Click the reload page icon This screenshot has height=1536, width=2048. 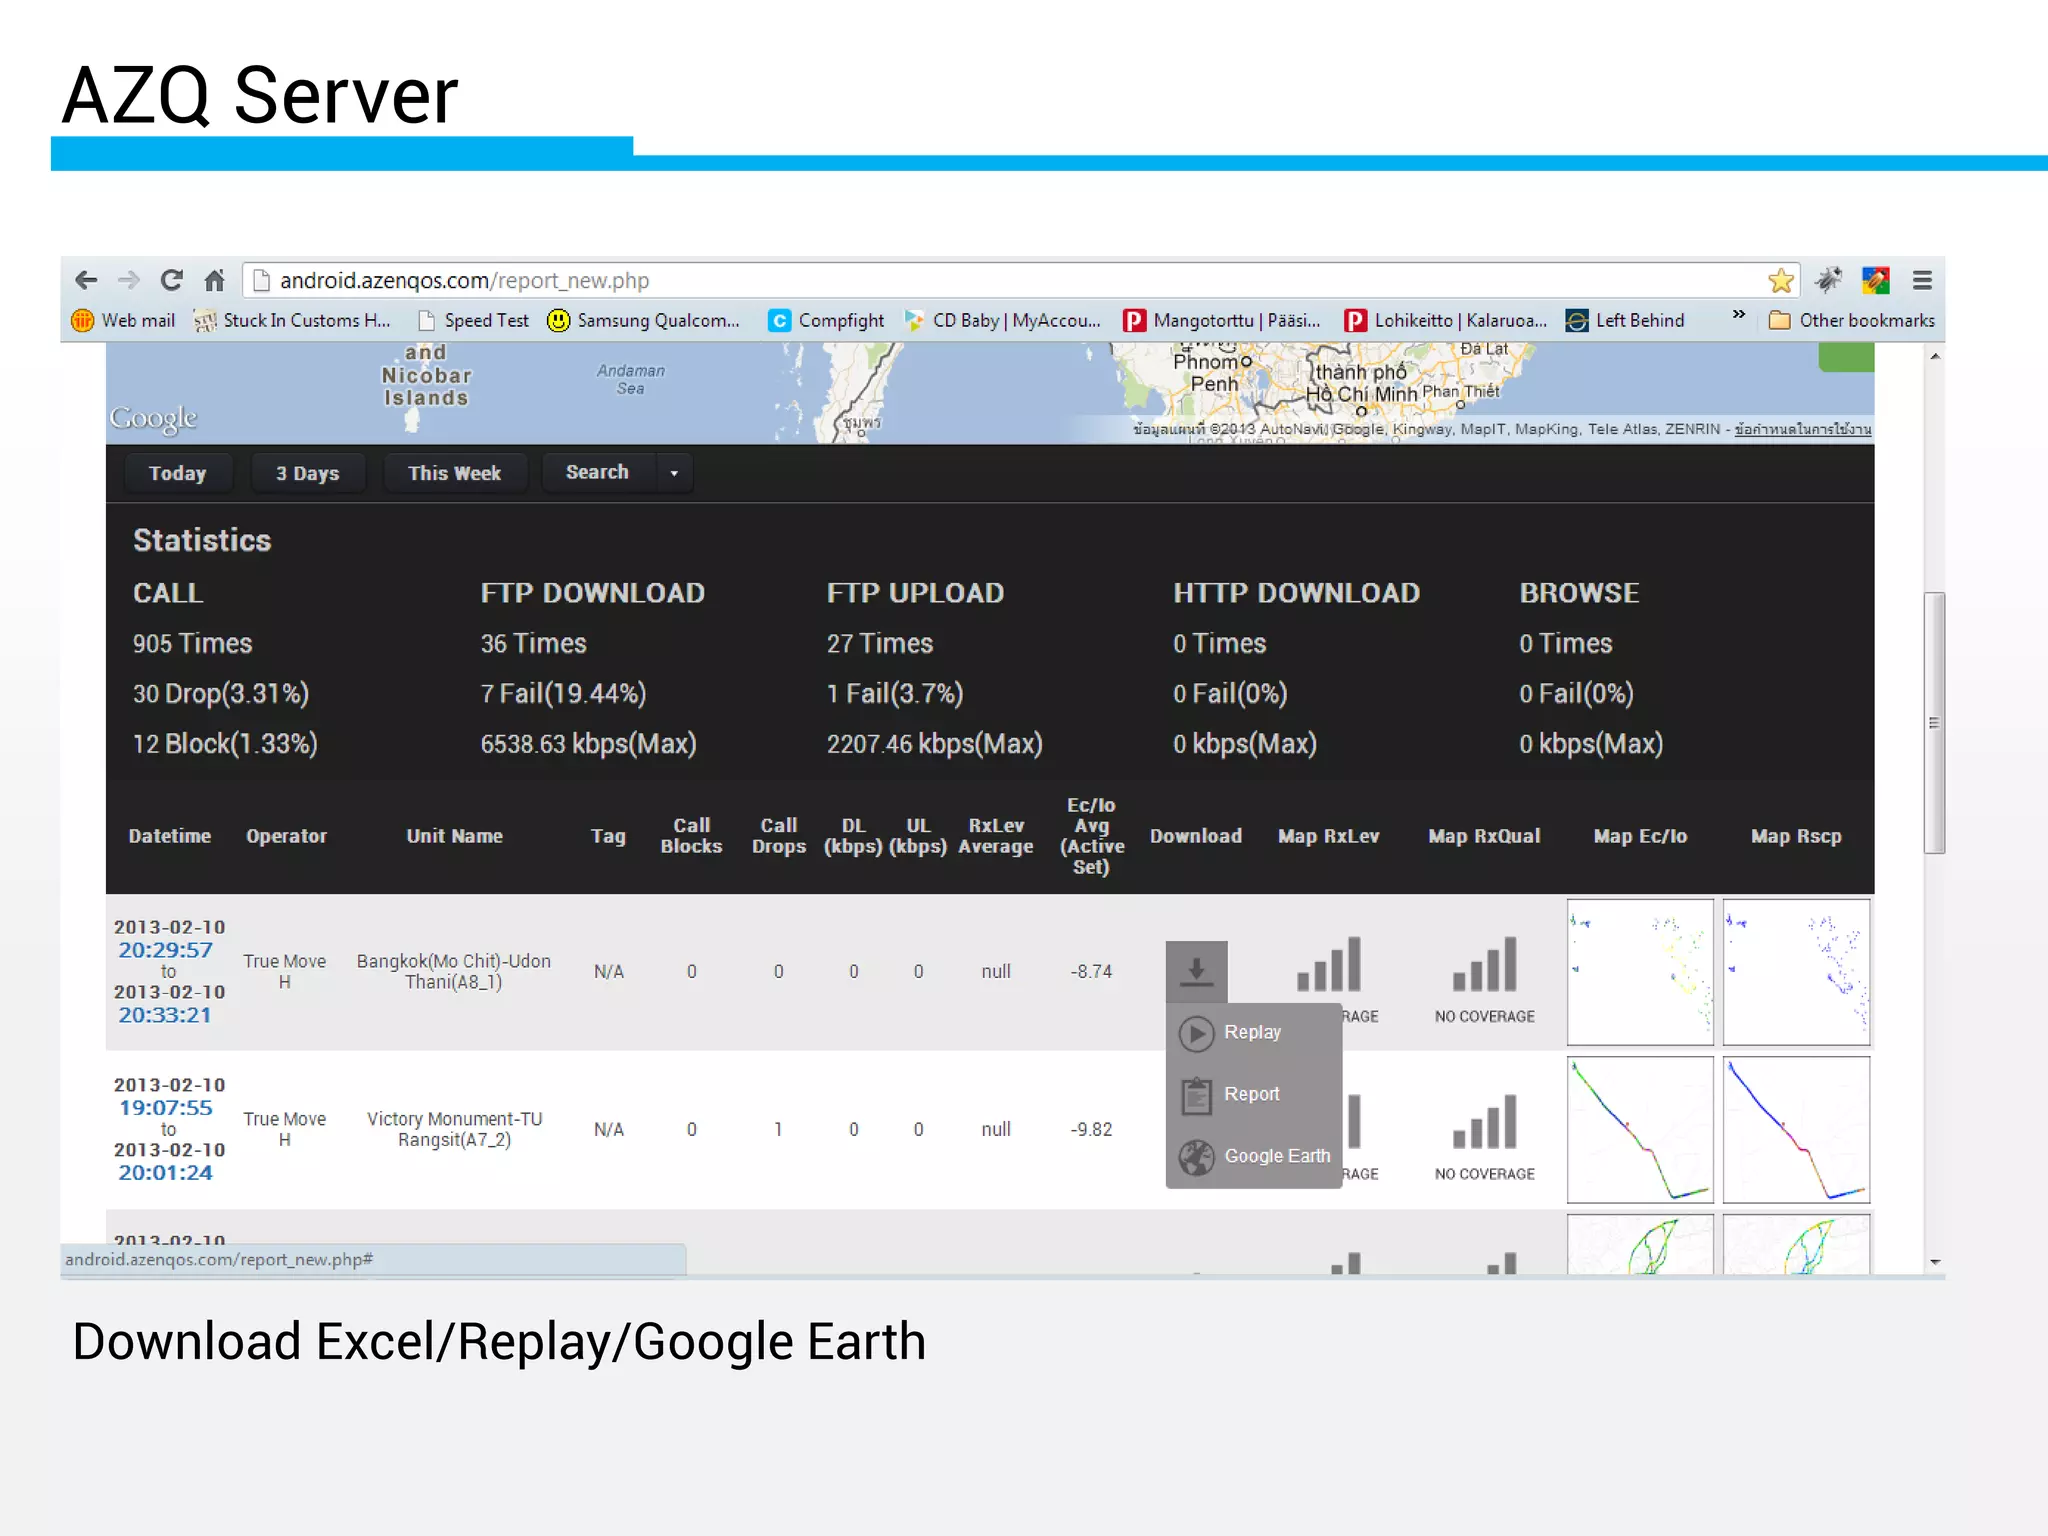point(171,280)
